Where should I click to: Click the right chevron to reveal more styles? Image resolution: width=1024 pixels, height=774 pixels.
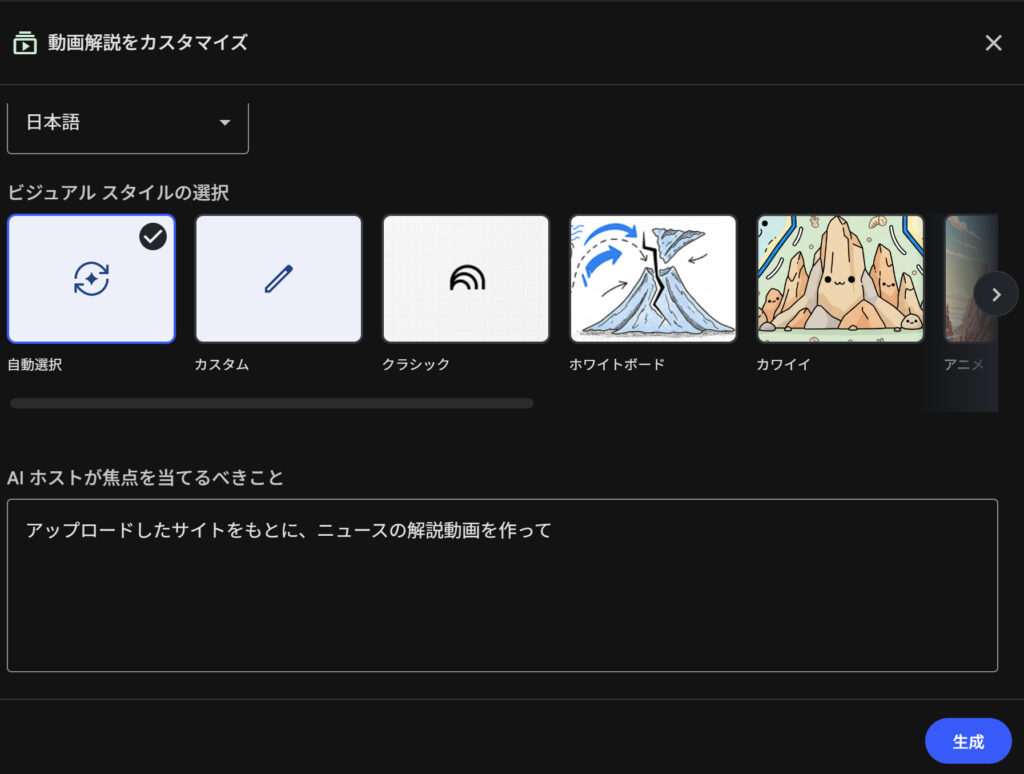point(996,294)
